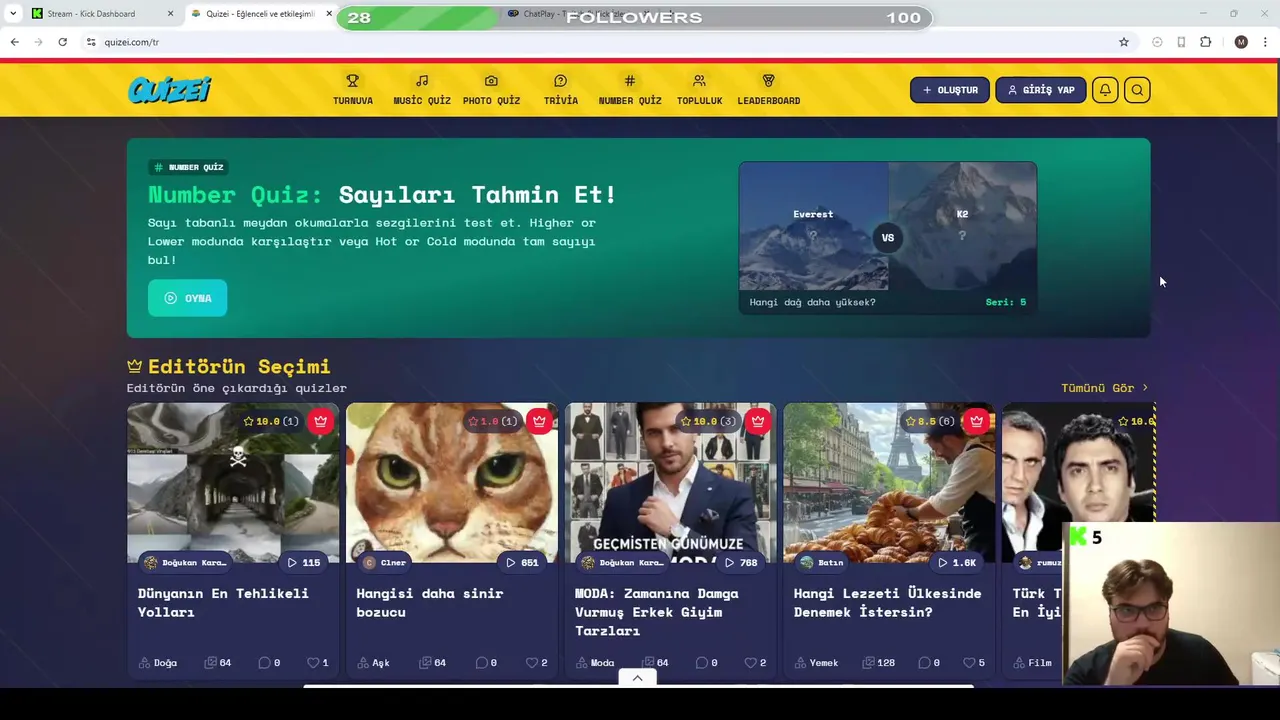Open the Hangisi daha sinir bozucu cat thumbnail
The width and height of the screenshot is (1280, 720).
tap(452, 483)
